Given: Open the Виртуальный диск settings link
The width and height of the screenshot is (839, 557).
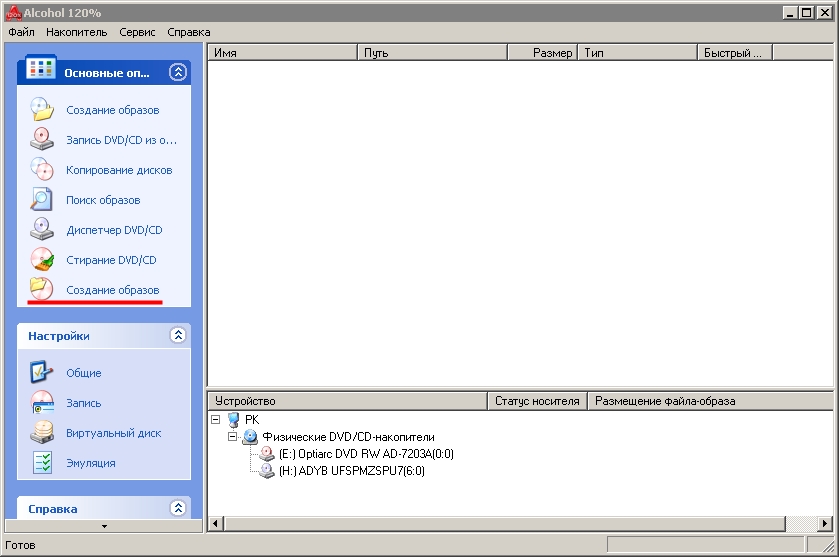Looking at the screenshot, I should [113, 433].
